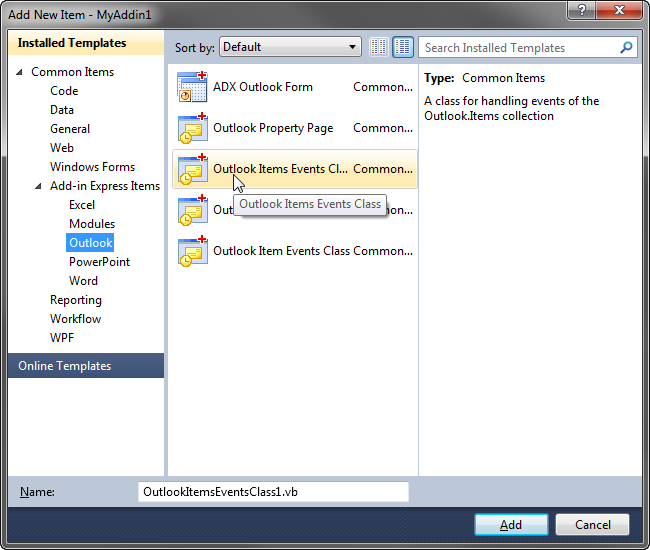Select Windows Forms category
The width and height of the screenshot is (650, 550).
click(92, 167)
